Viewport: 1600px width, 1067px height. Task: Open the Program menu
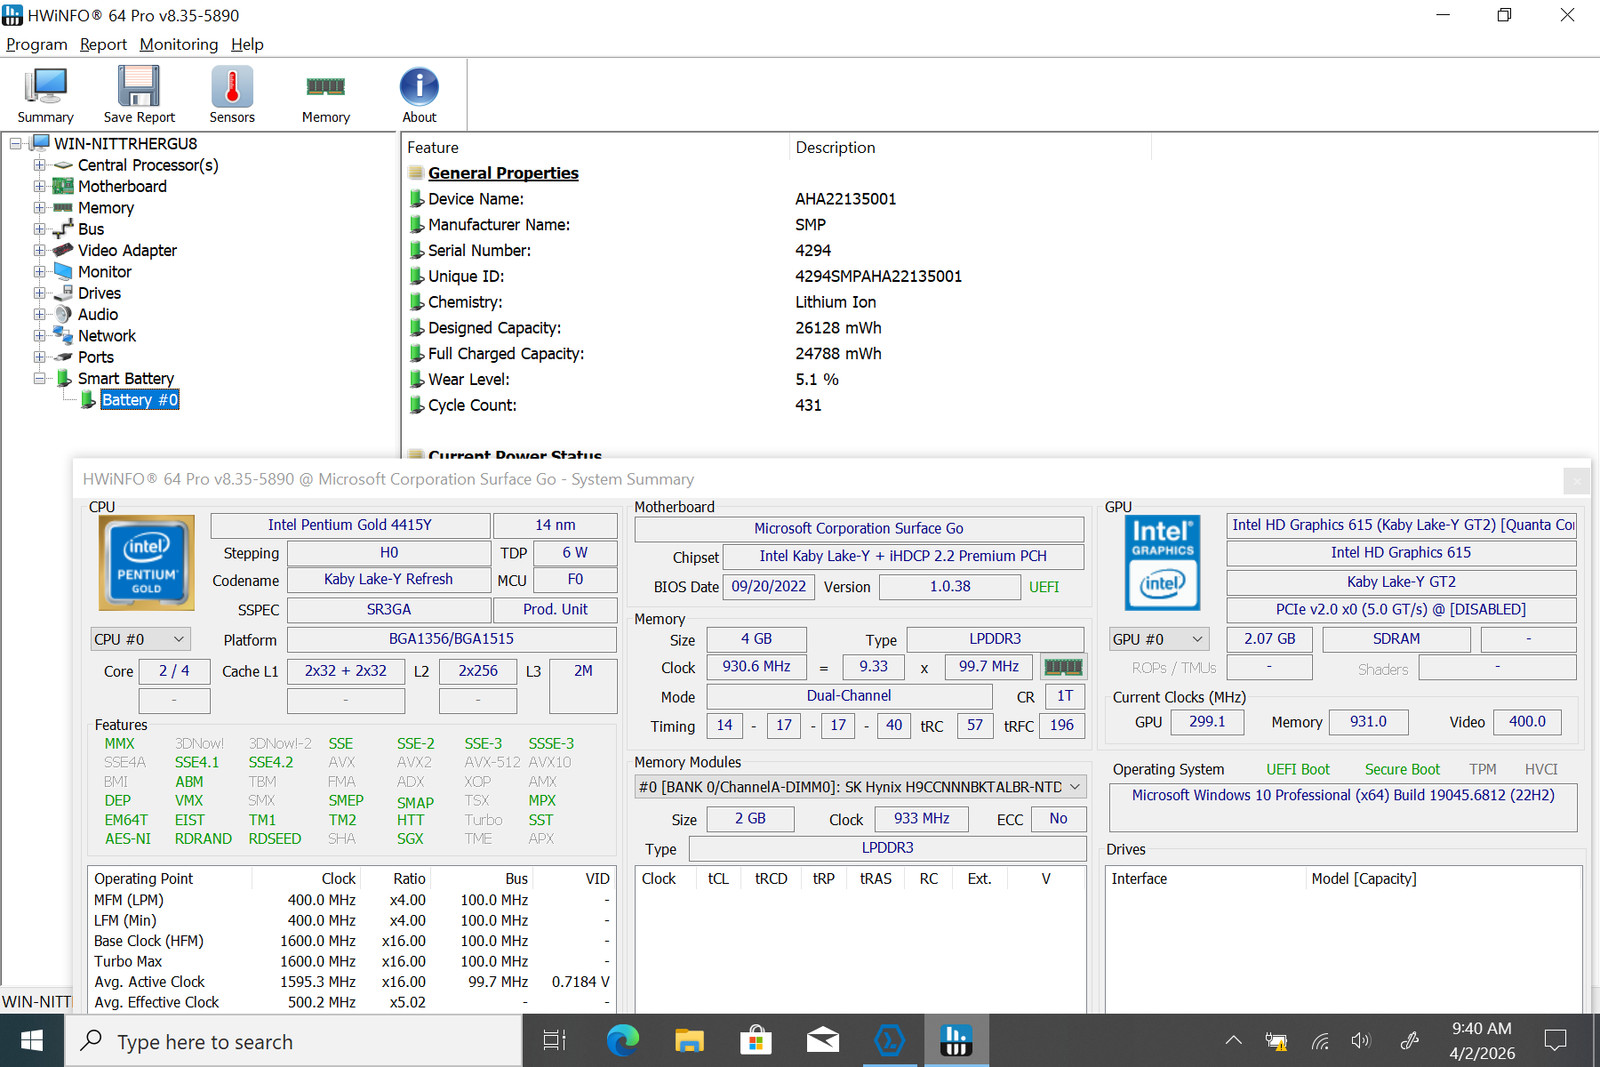37,44
